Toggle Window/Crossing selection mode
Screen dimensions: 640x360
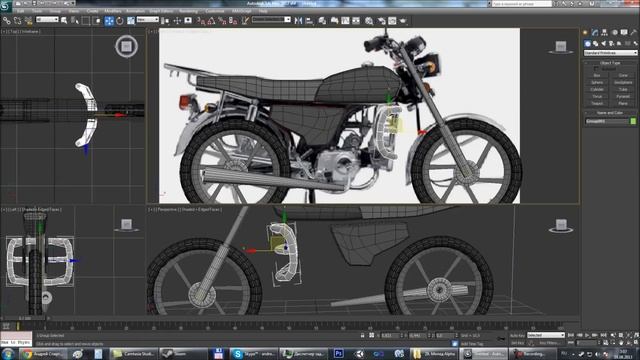(97, 20)
